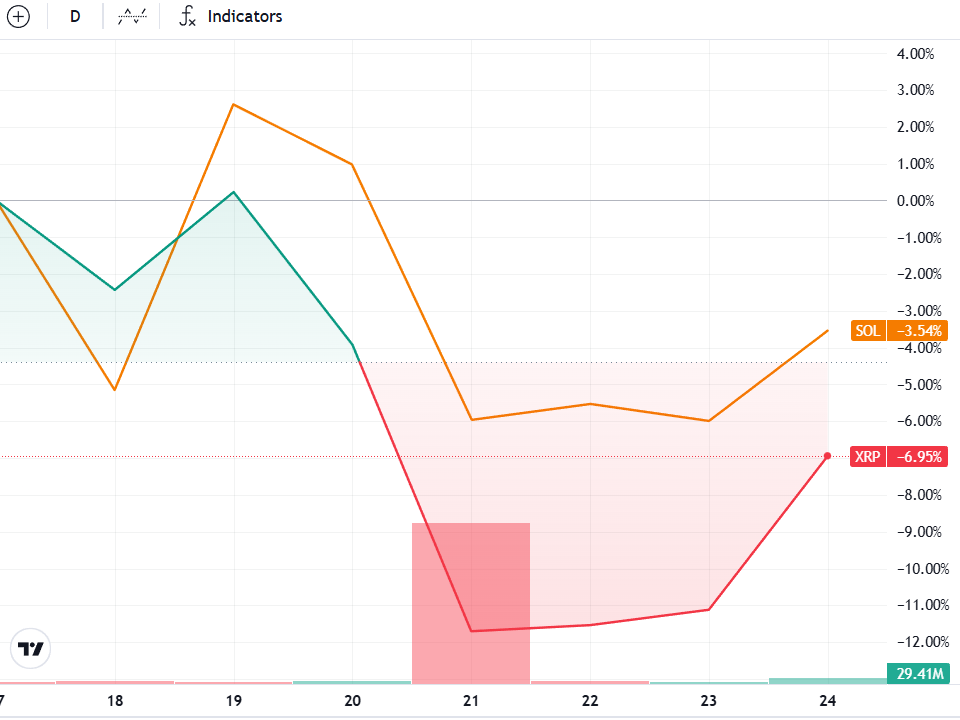Click date 21 on the time axis
Viewport: 960px width, 720px height.
472,701
